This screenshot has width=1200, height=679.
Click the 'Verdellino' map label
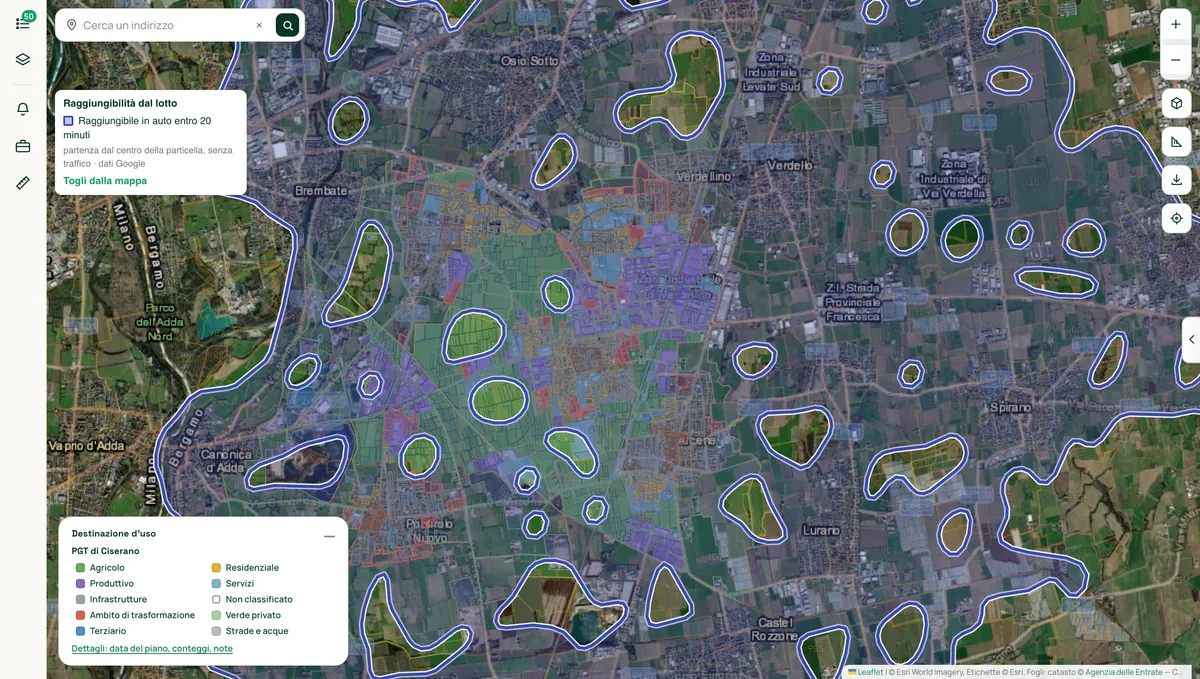[x=704, y=176]
